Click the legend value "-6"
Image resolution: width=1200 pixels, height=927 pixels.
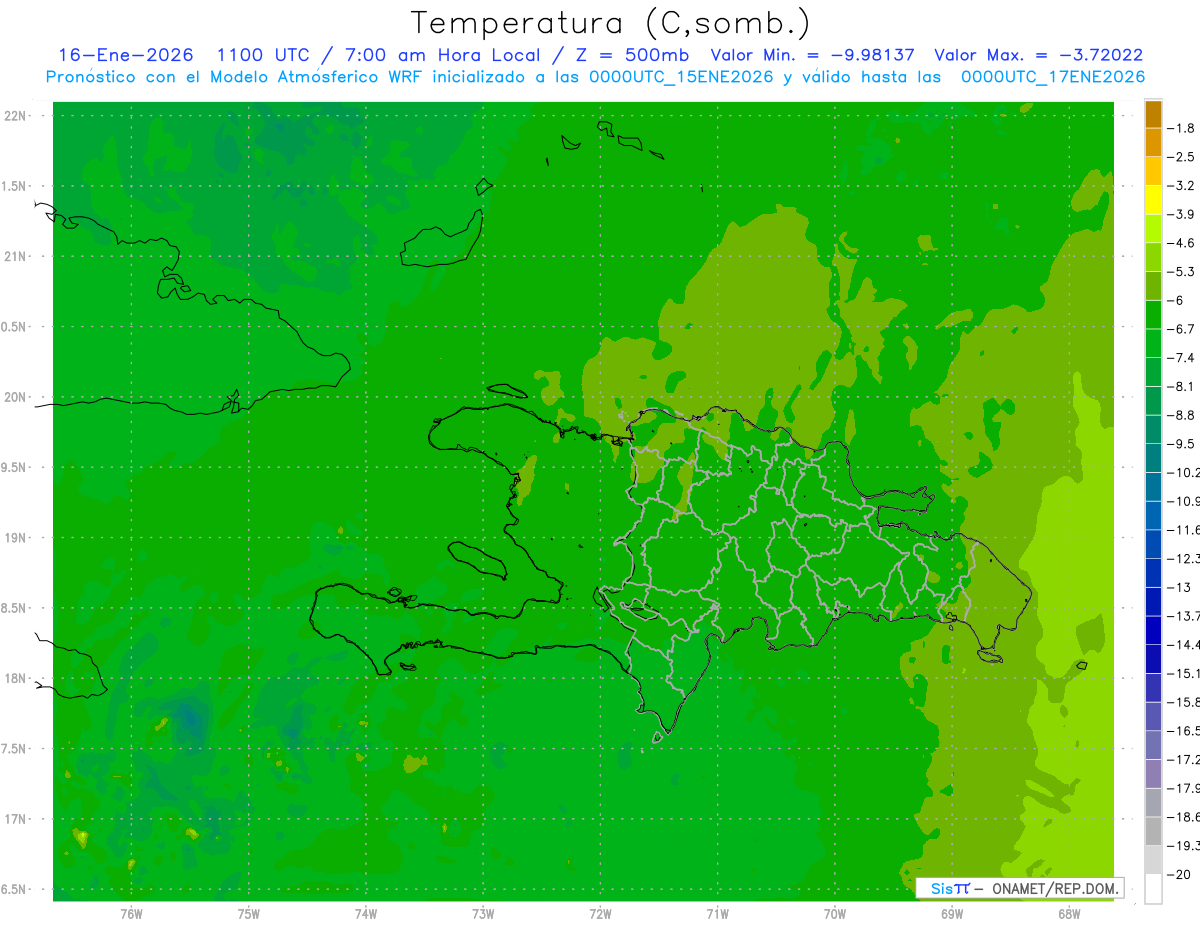click(x=1176, y=300)
